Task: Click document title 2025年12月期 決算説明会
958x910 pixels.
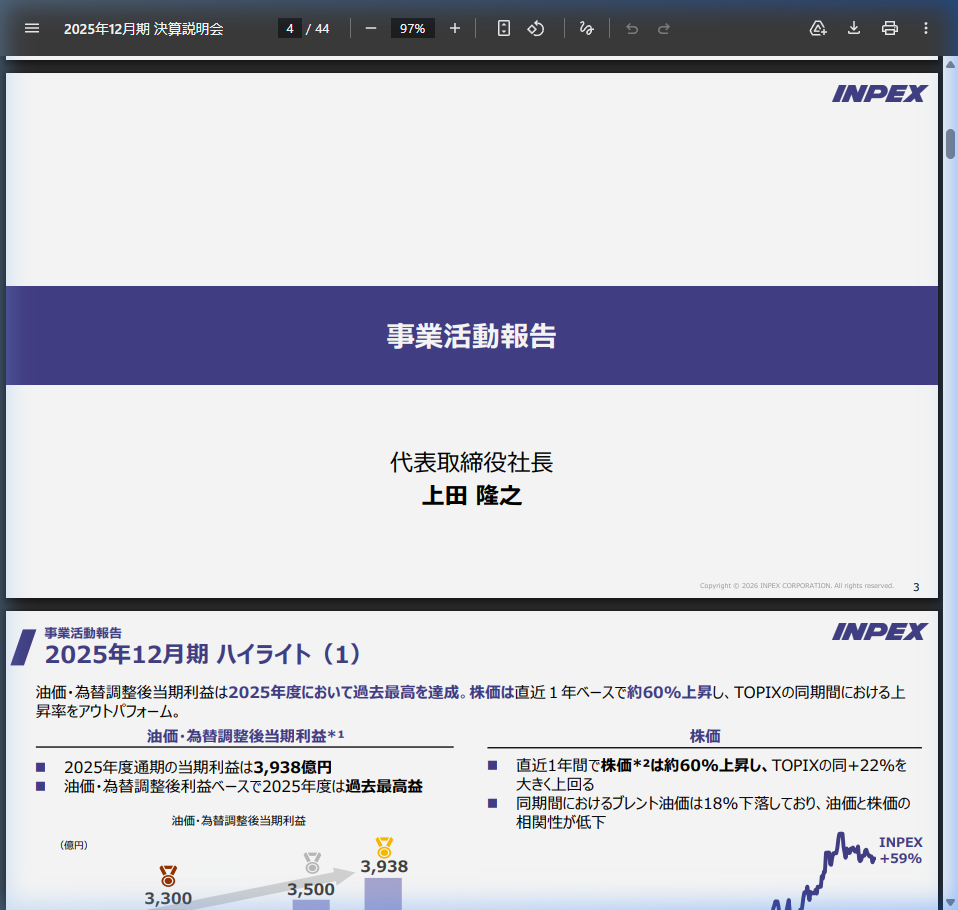Action: tap(144, 29)
